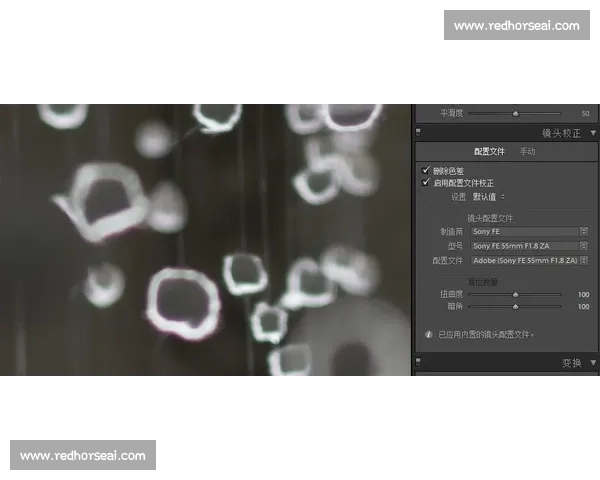This screenshot has width=600, height=480.
Task: Click the bottom-left www.redhorseai.com link
Action: (83, 456)
